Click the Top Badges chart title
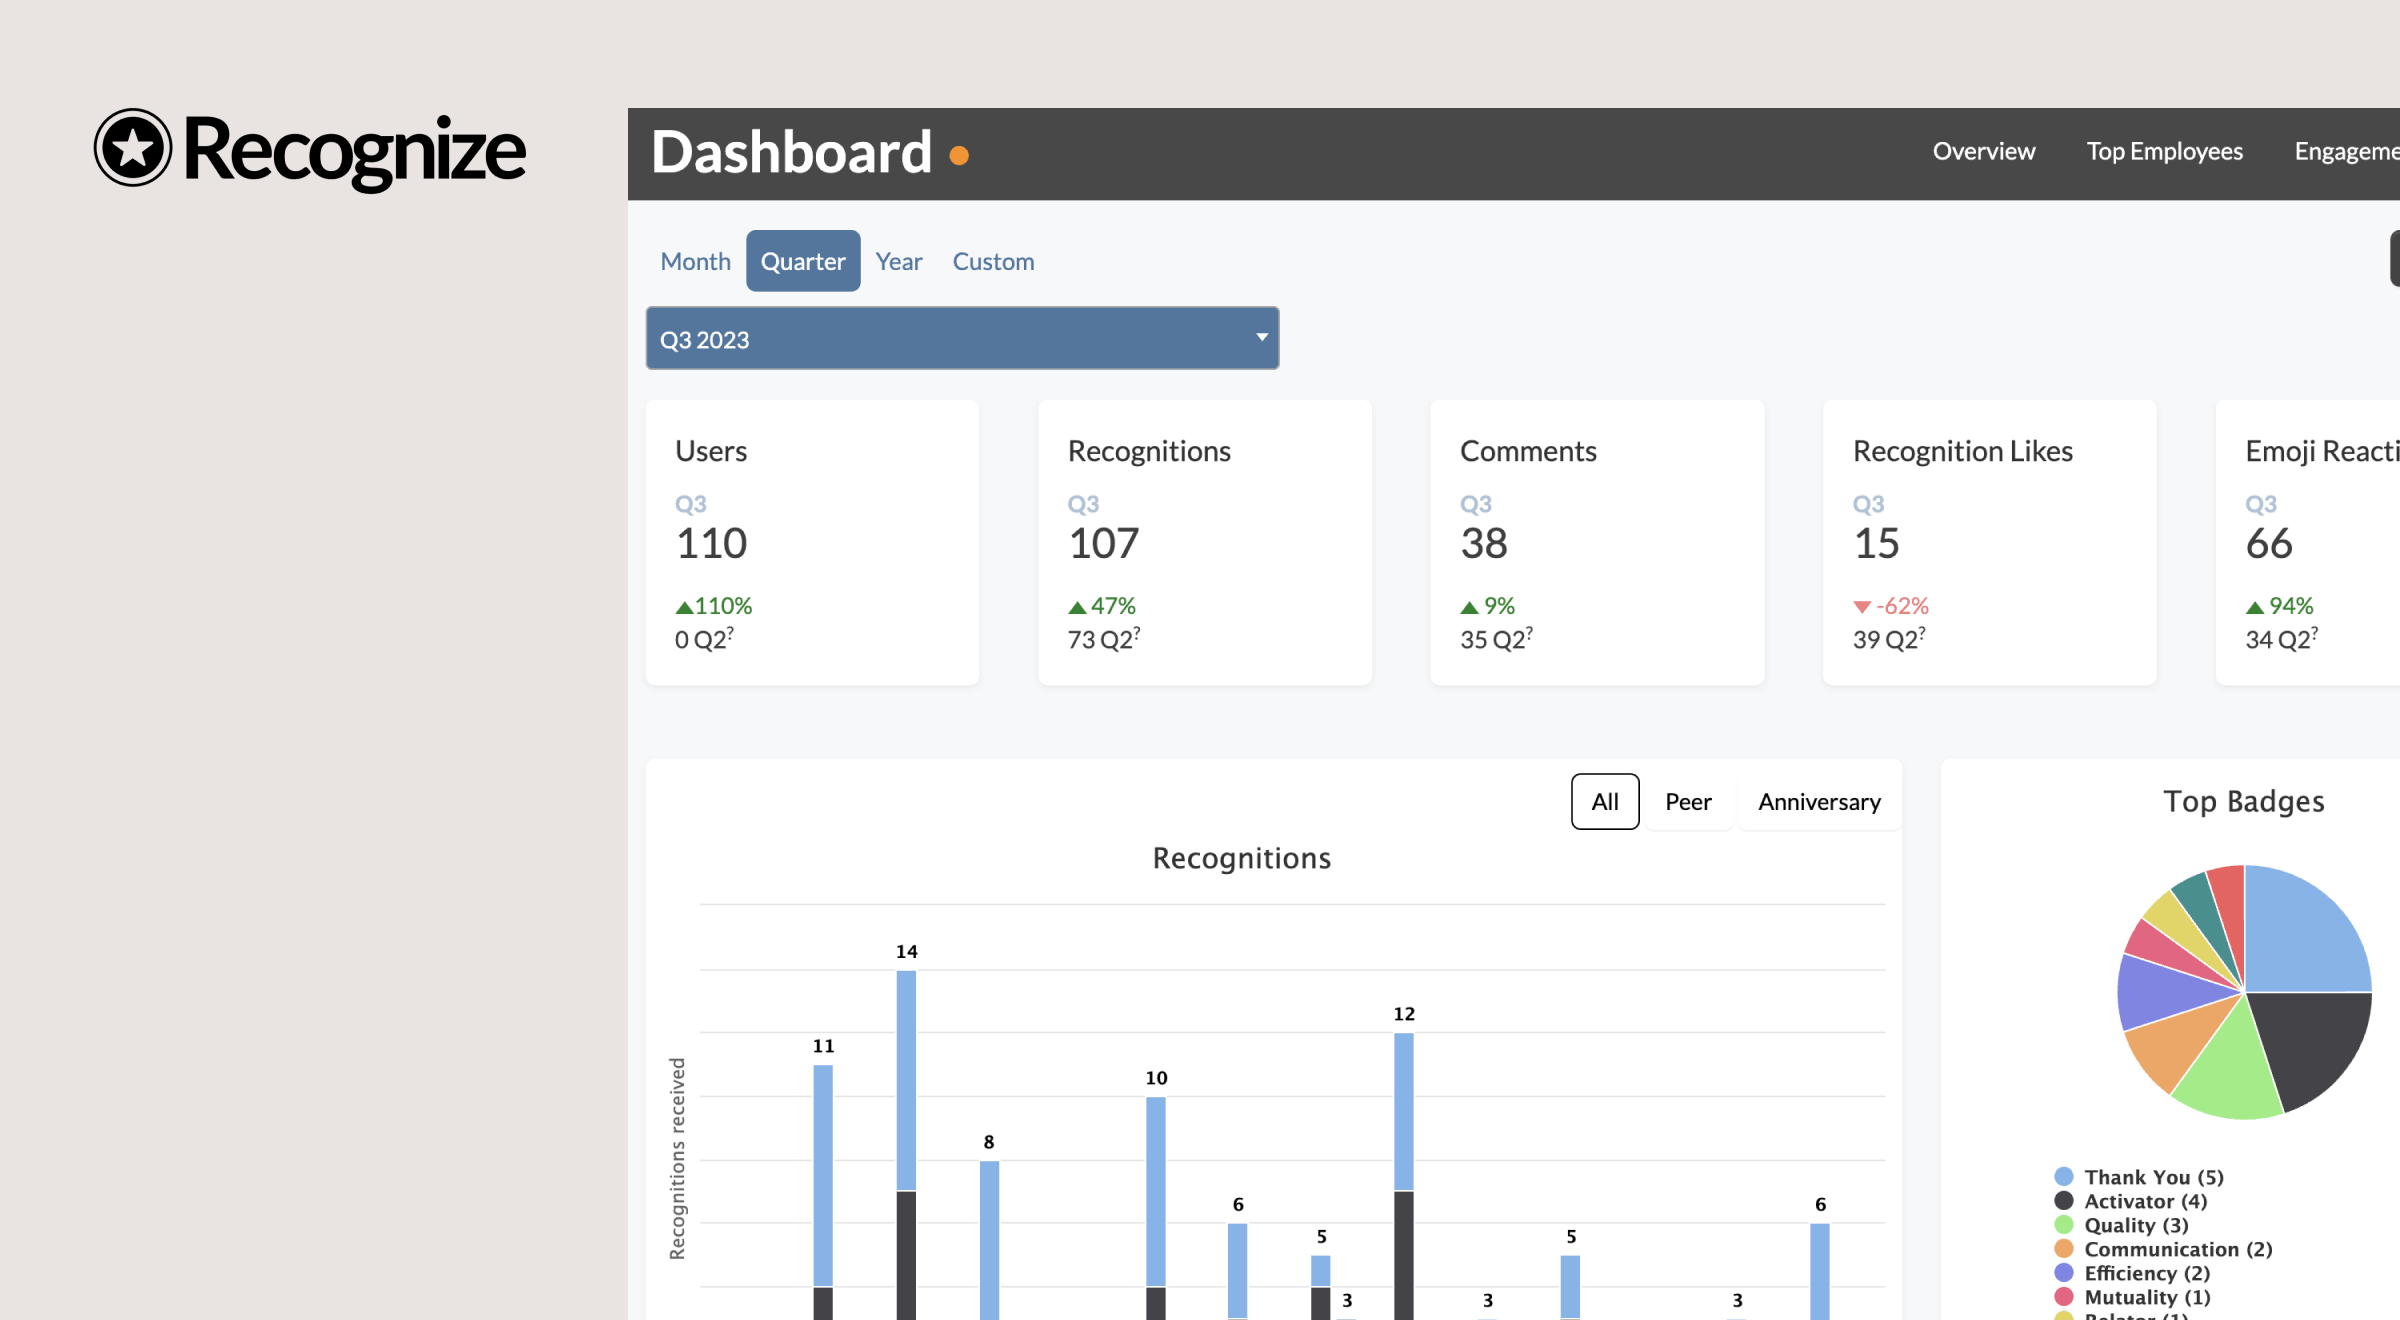The image size is (2400, 1320). 2244,802
